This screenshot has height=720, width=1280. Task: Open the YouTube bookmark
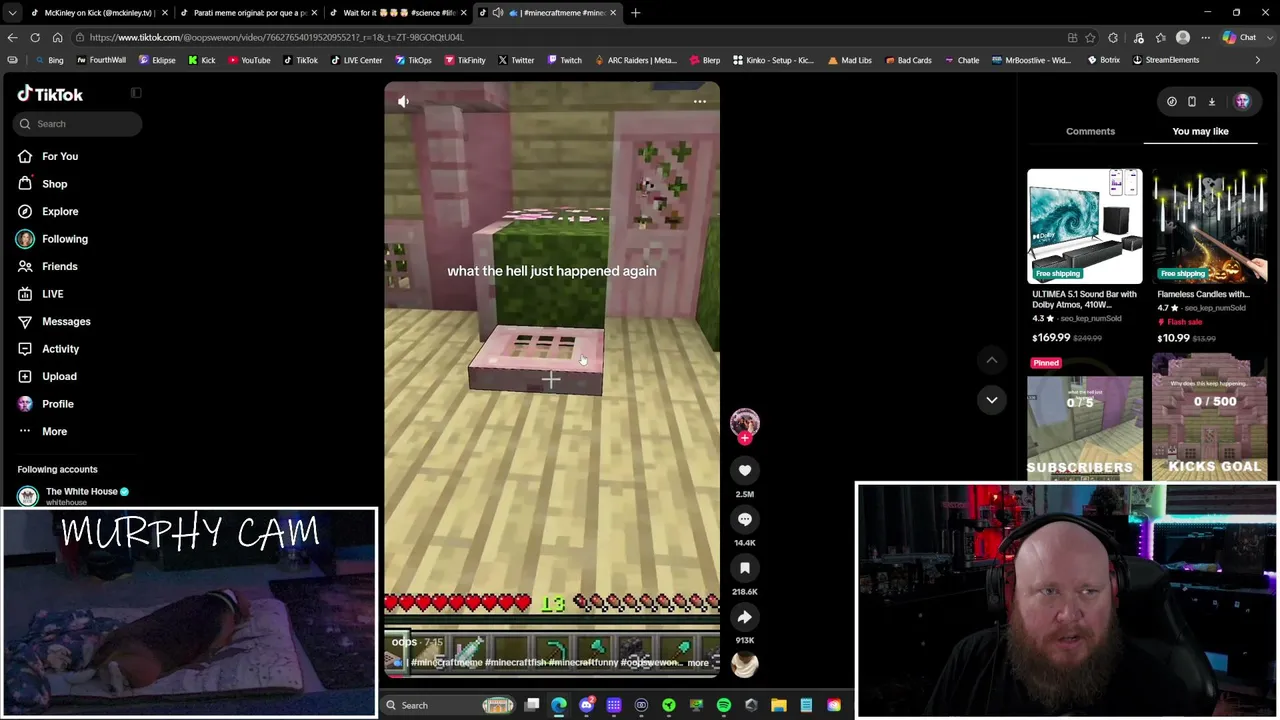pos(249,60)
